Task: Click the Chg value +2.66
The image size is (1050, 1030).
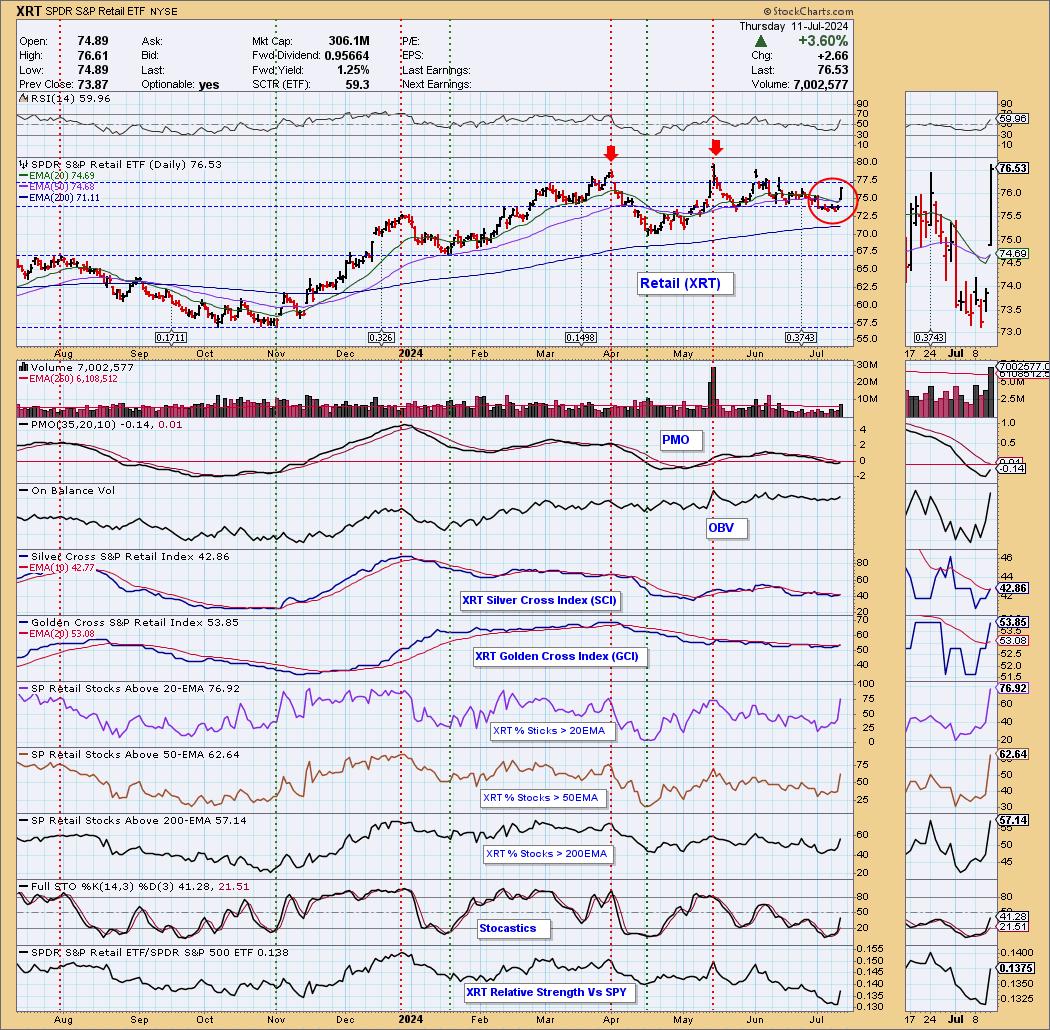Action: point(832,56)
